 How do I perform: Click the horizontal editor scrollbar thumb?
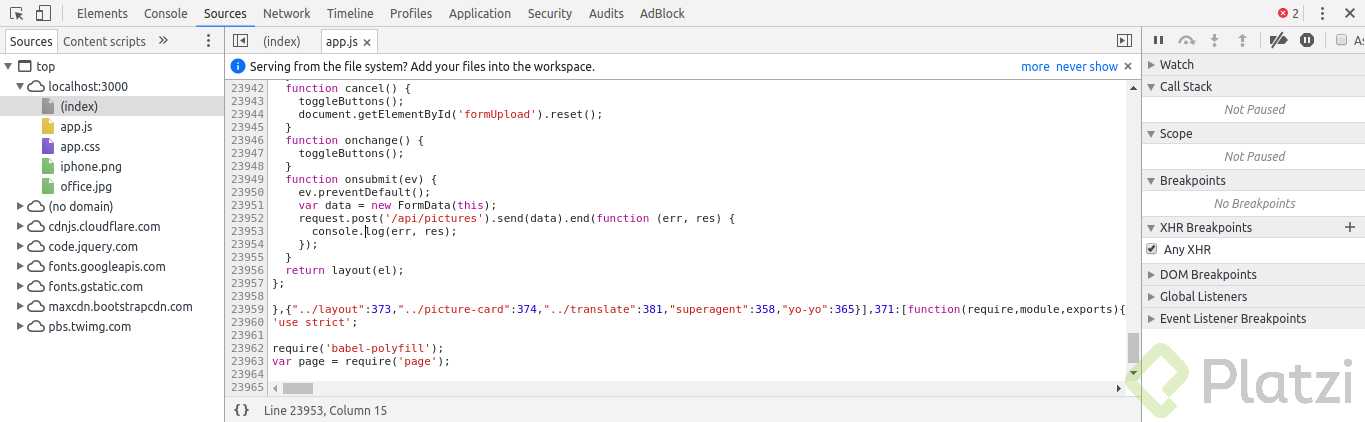coord(298,387)
